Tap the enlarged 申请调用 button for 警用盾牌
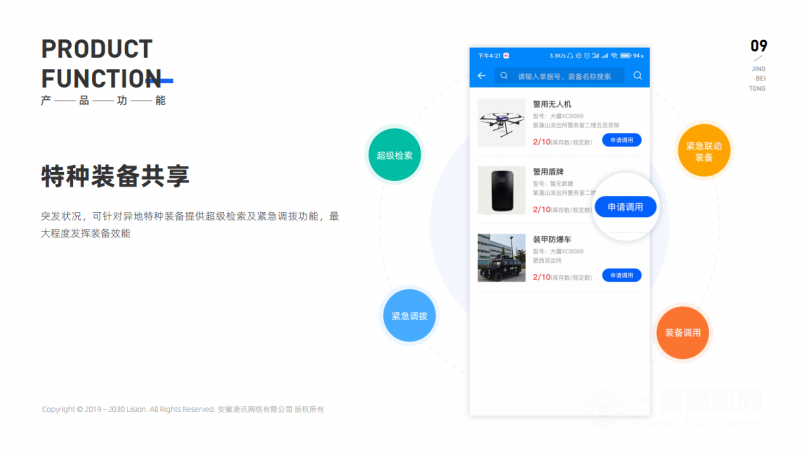The image size is (804, 450). 625,207
